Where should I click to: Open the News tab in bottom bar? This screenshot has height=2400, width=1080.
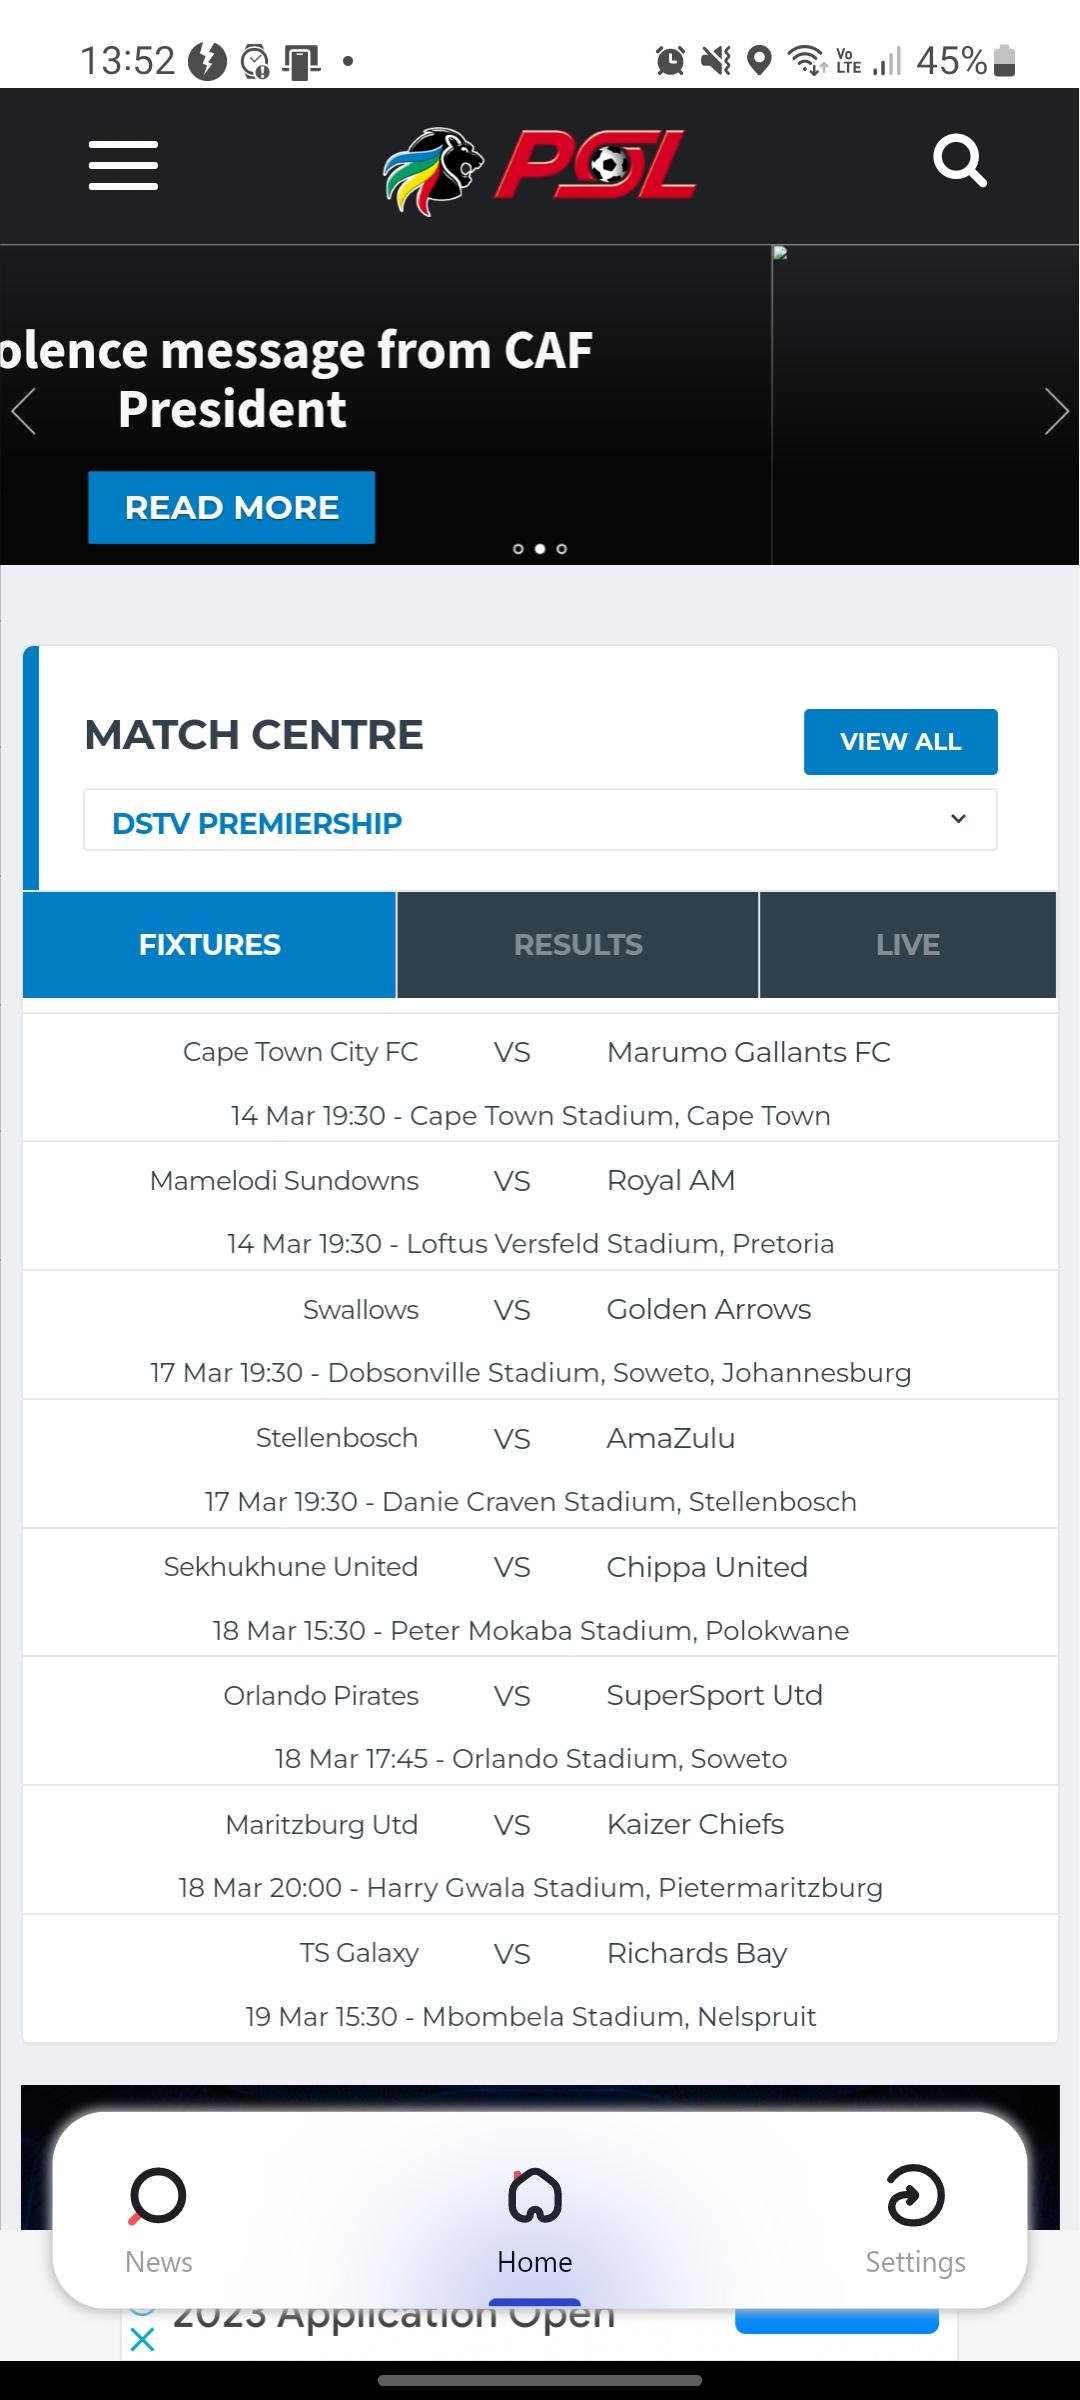click(x=158, y=2220)
